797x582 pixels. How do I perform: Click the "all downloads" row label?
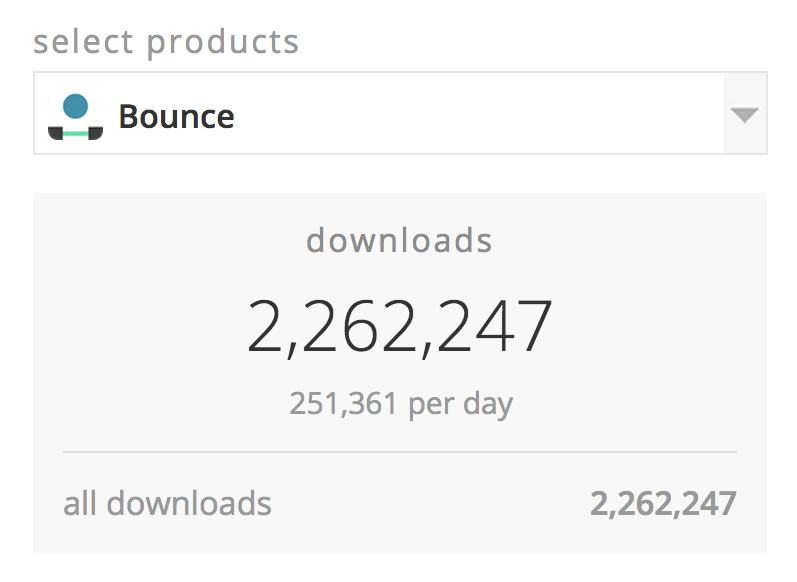167,502
